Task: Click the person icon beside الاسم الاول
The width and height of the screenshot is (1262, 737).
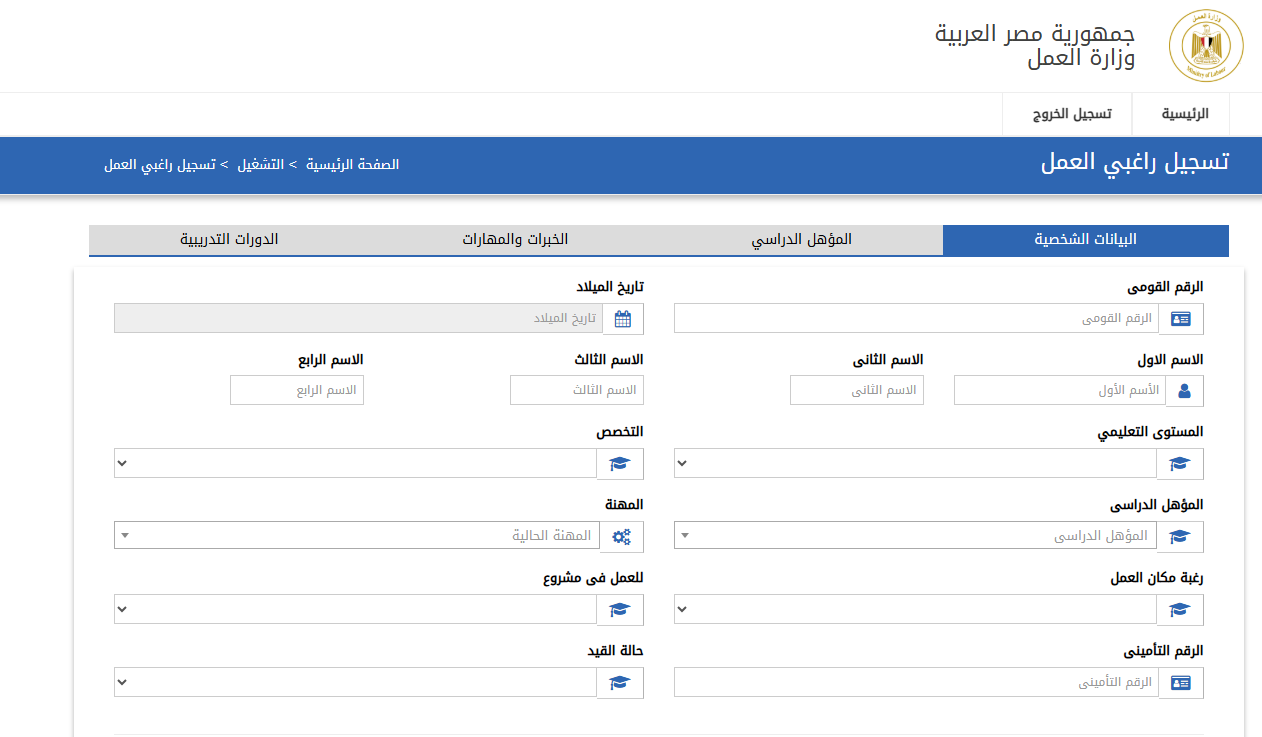Action: tap(1185, 391)
